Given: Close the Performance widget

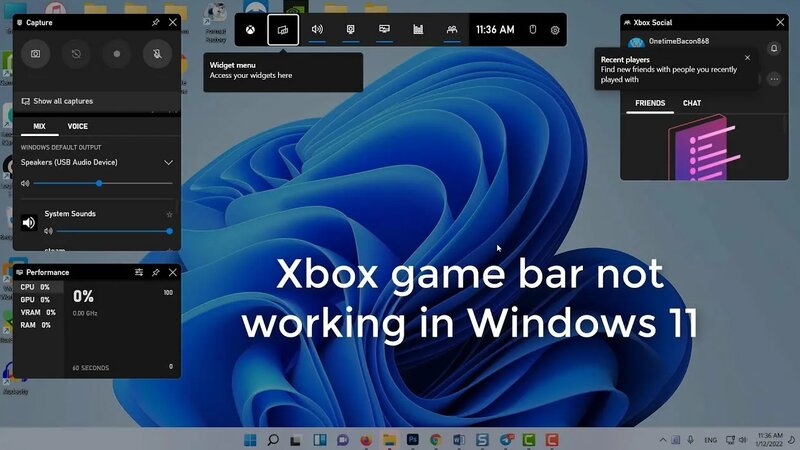Looking at the screenshot, I should (x=173, y=272).
